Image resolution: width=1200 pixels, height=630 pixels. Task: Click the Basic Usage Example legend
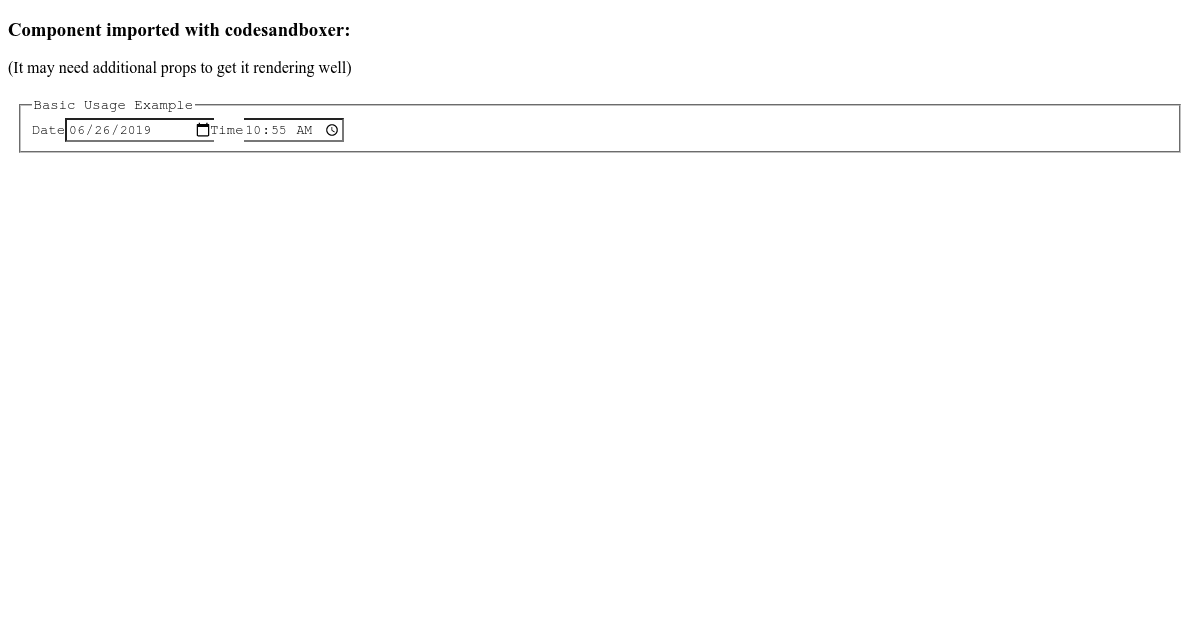click(x=113, y=105)
